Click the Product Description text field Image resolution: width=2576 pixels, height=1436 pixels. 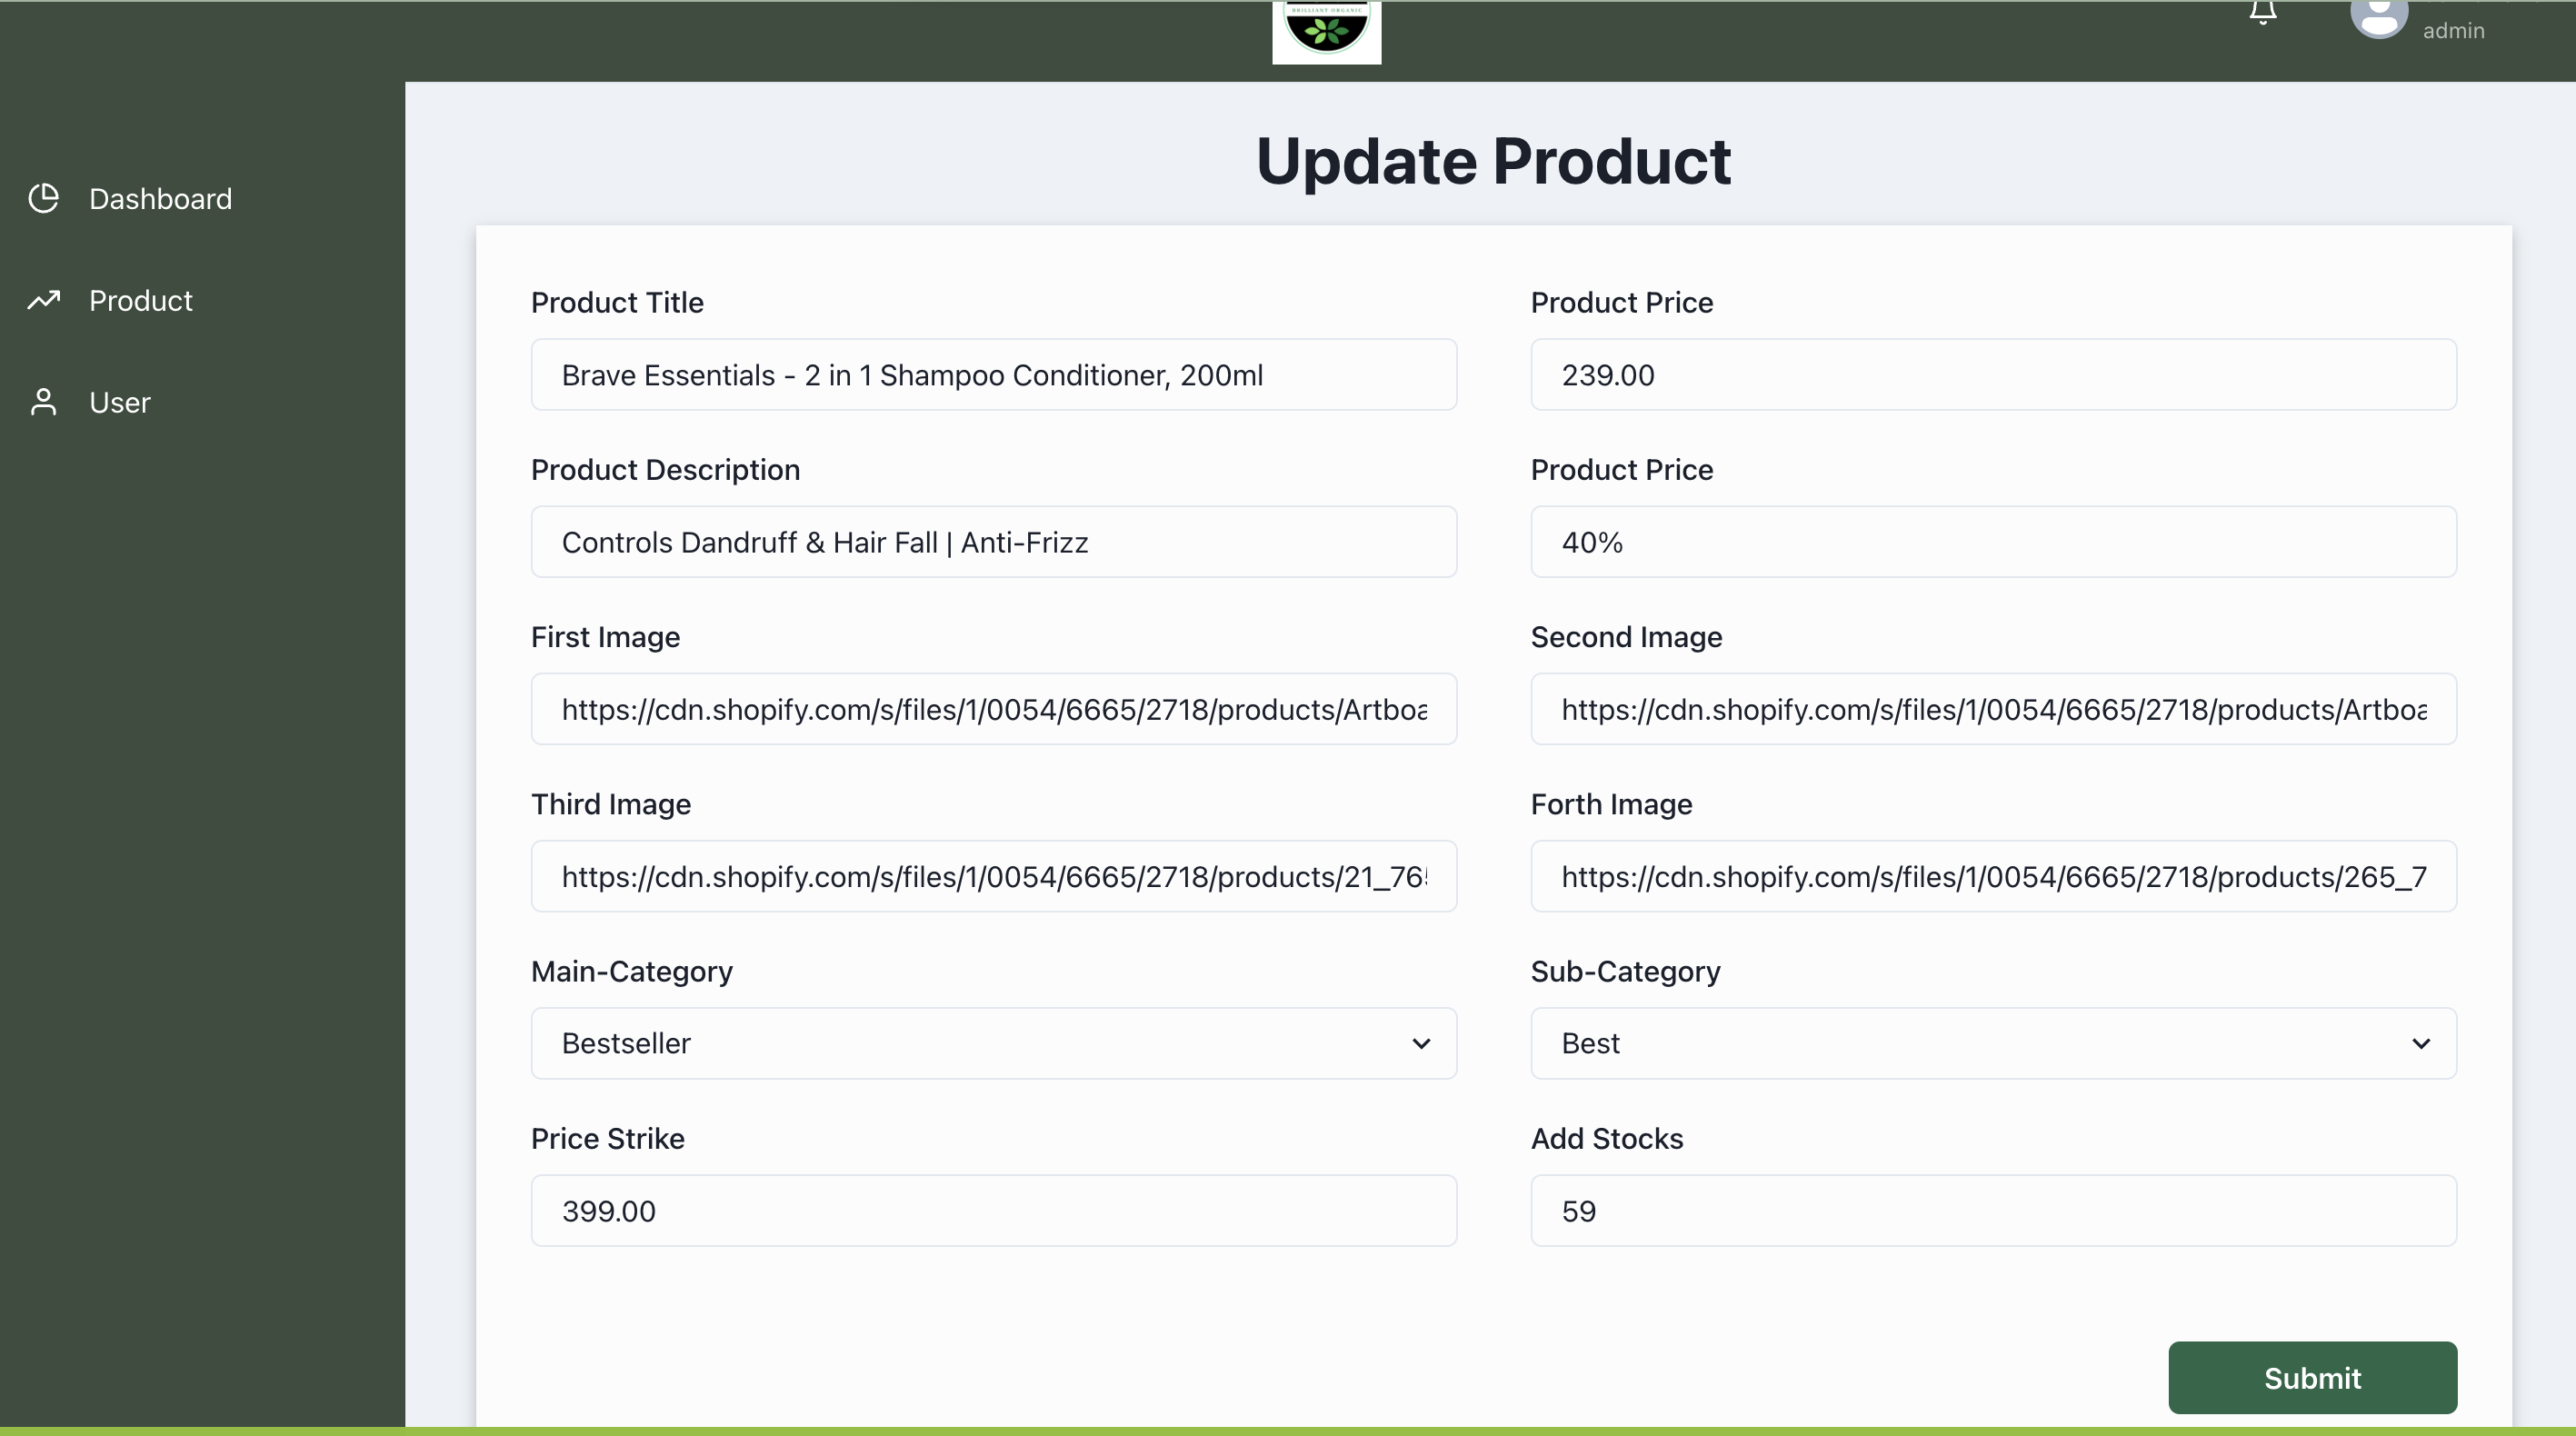click(993, 542)
